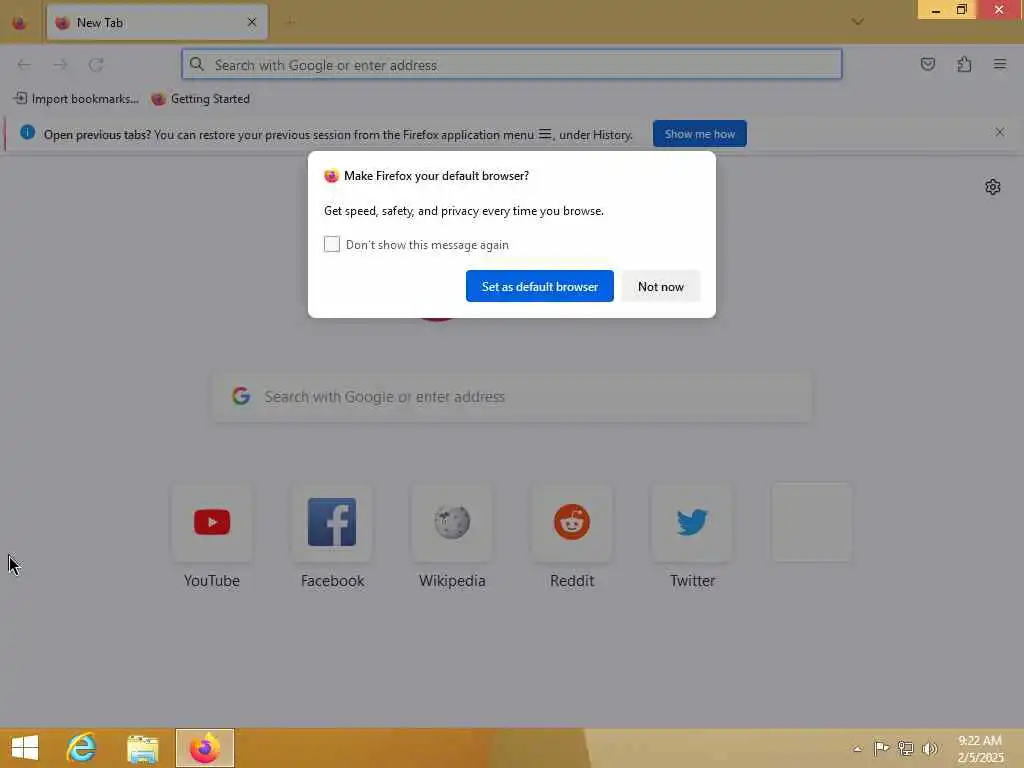
Task: Go forward one page arrow
Action: [60, 64]
